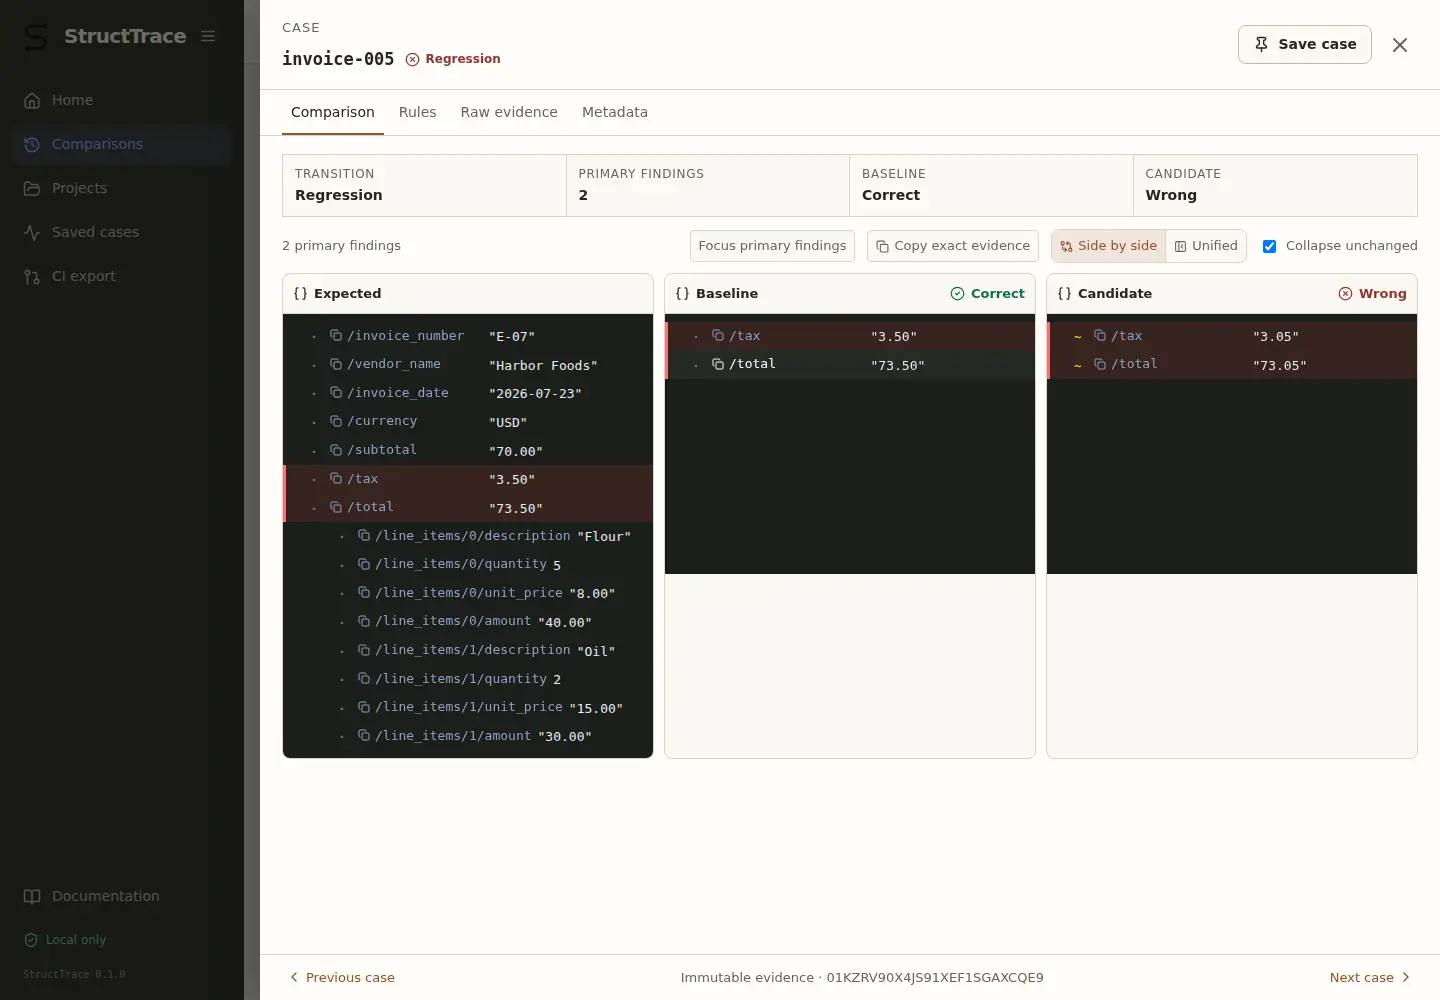Toggle Collapse unchanged checkbox
Screen dimensions: 1440x1000
[1269, 246]
